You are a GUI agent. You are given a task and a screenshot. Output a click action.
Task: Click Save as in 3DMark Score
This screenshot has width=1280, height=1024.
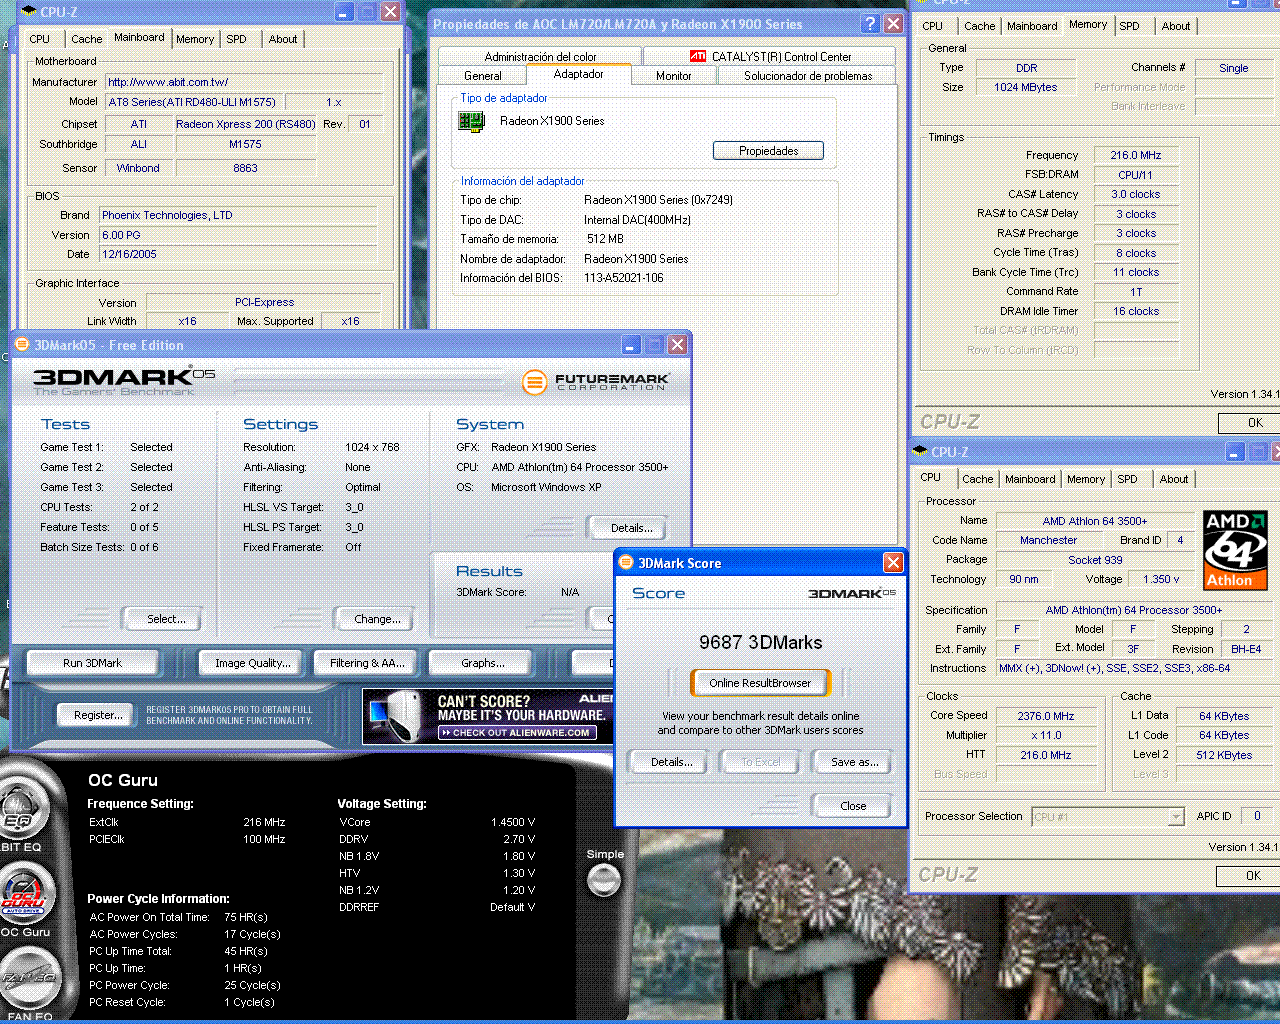(854, 762)
